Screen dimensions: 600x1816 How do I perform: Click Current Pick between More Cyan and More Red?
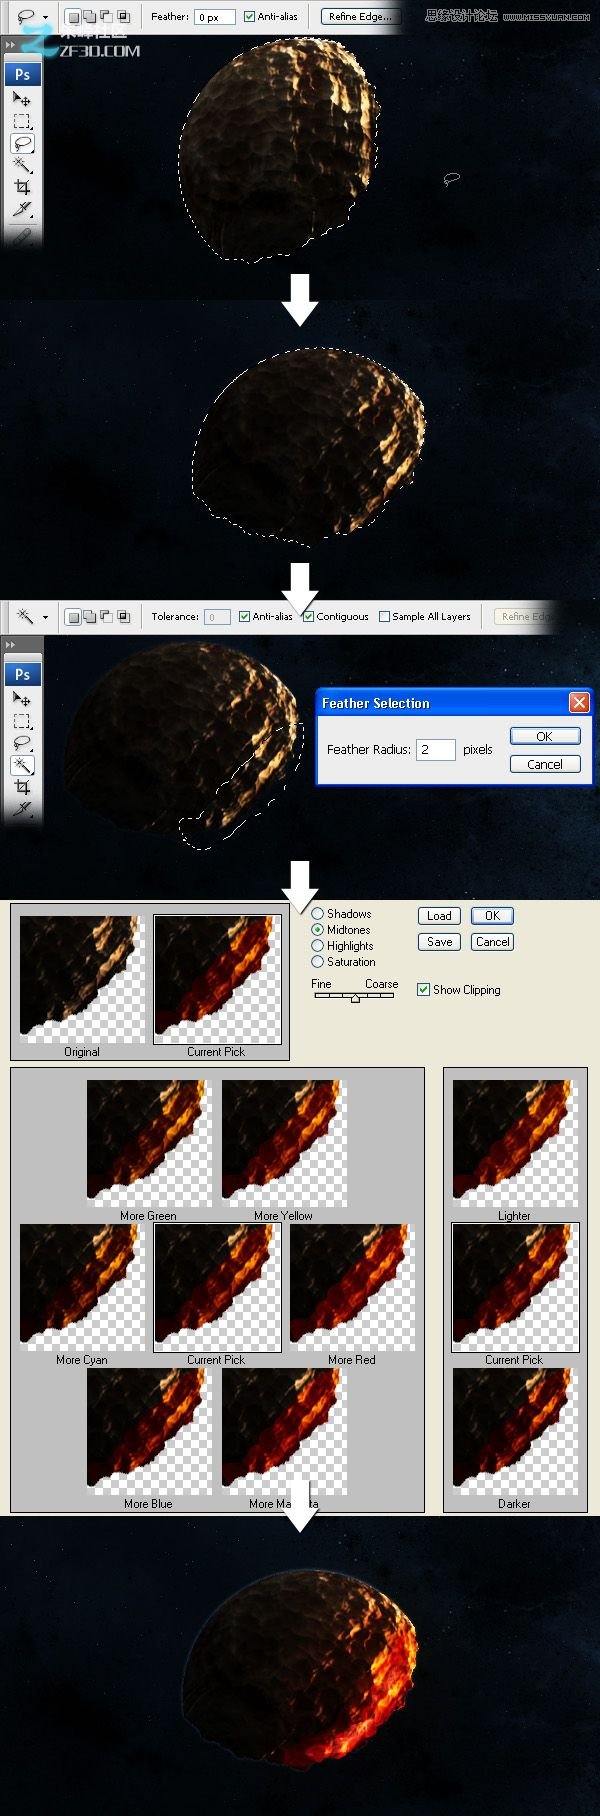tap(216, 1288)
